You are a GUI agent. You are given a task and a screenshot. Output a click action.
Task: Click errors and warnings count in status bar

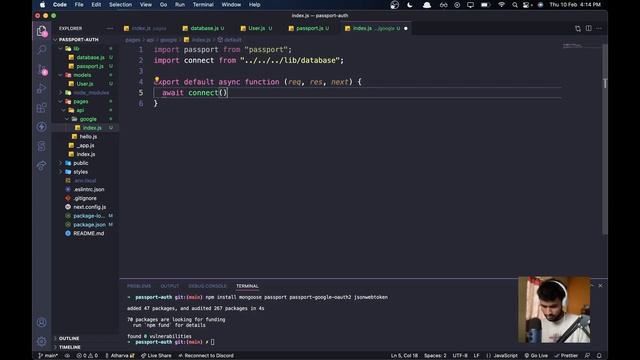tap(87, 356)
